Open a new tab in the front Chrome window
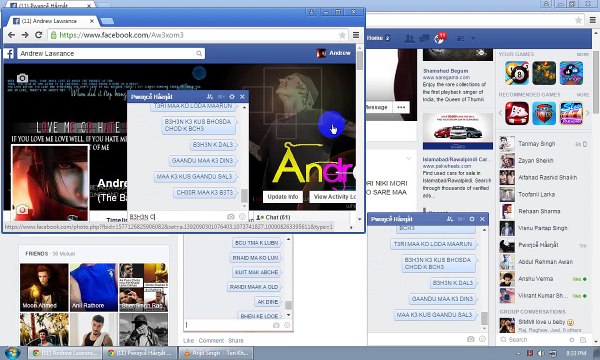The image size is (600, 360). (x=107, y=21)
